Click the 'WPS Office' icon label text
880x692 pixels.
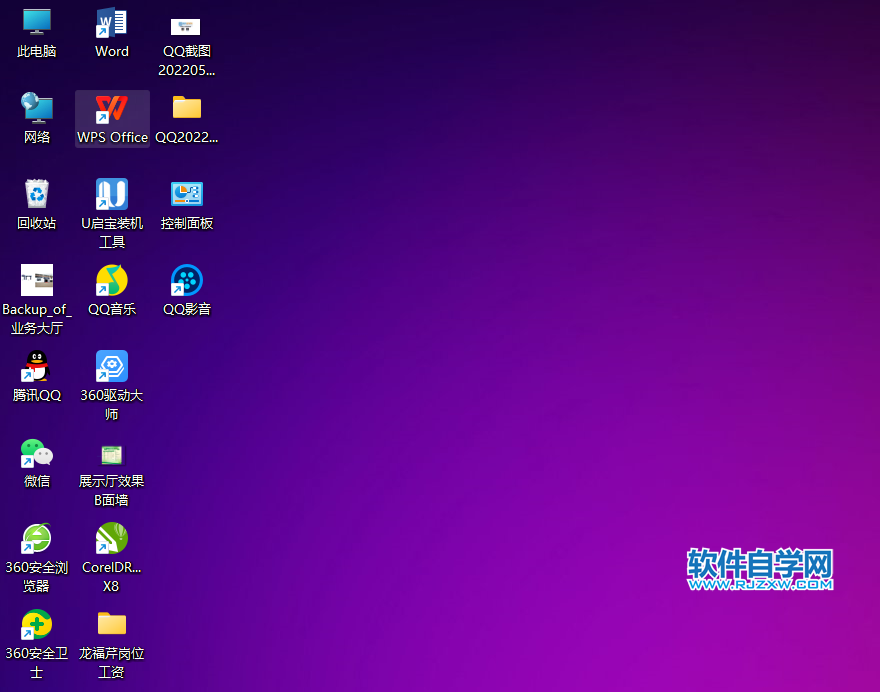coord(112,137)
